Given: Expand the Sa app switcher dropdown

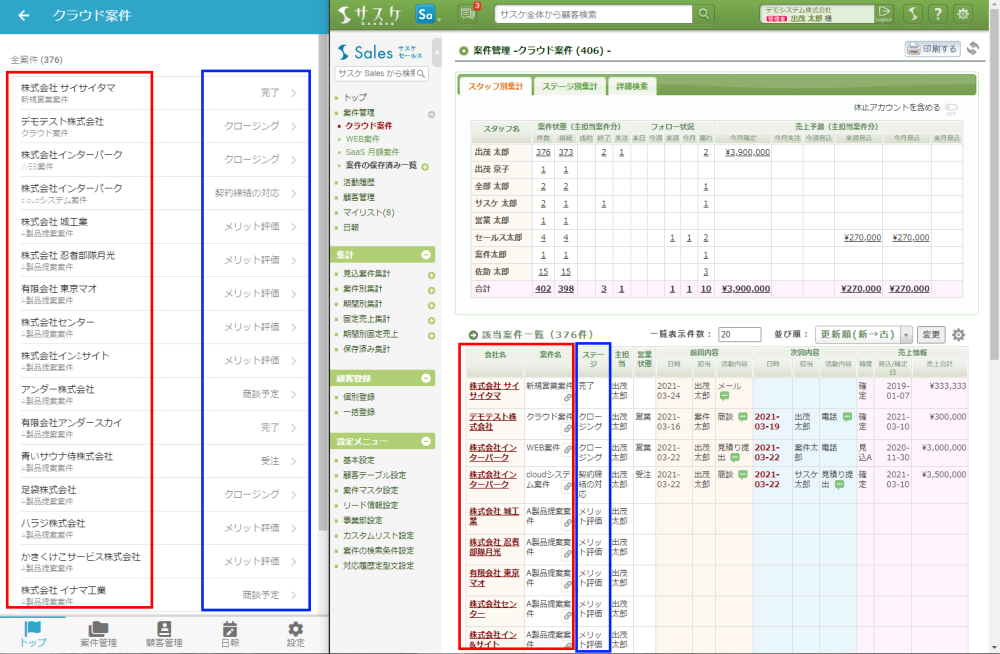Looking at the screenshot, I should click(431, 14).
